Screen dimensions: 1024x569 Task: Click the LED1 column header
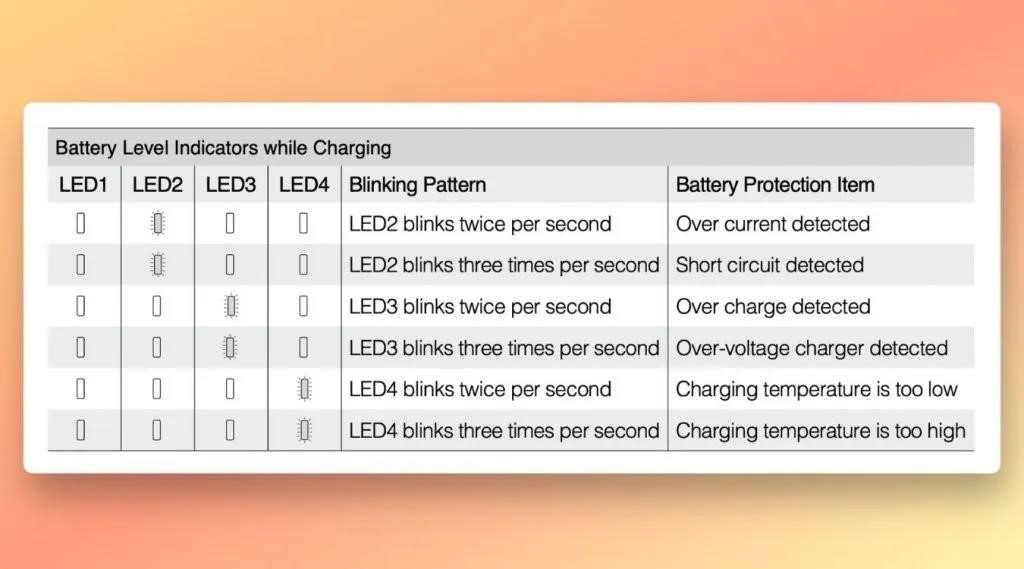tap(83, 185)
